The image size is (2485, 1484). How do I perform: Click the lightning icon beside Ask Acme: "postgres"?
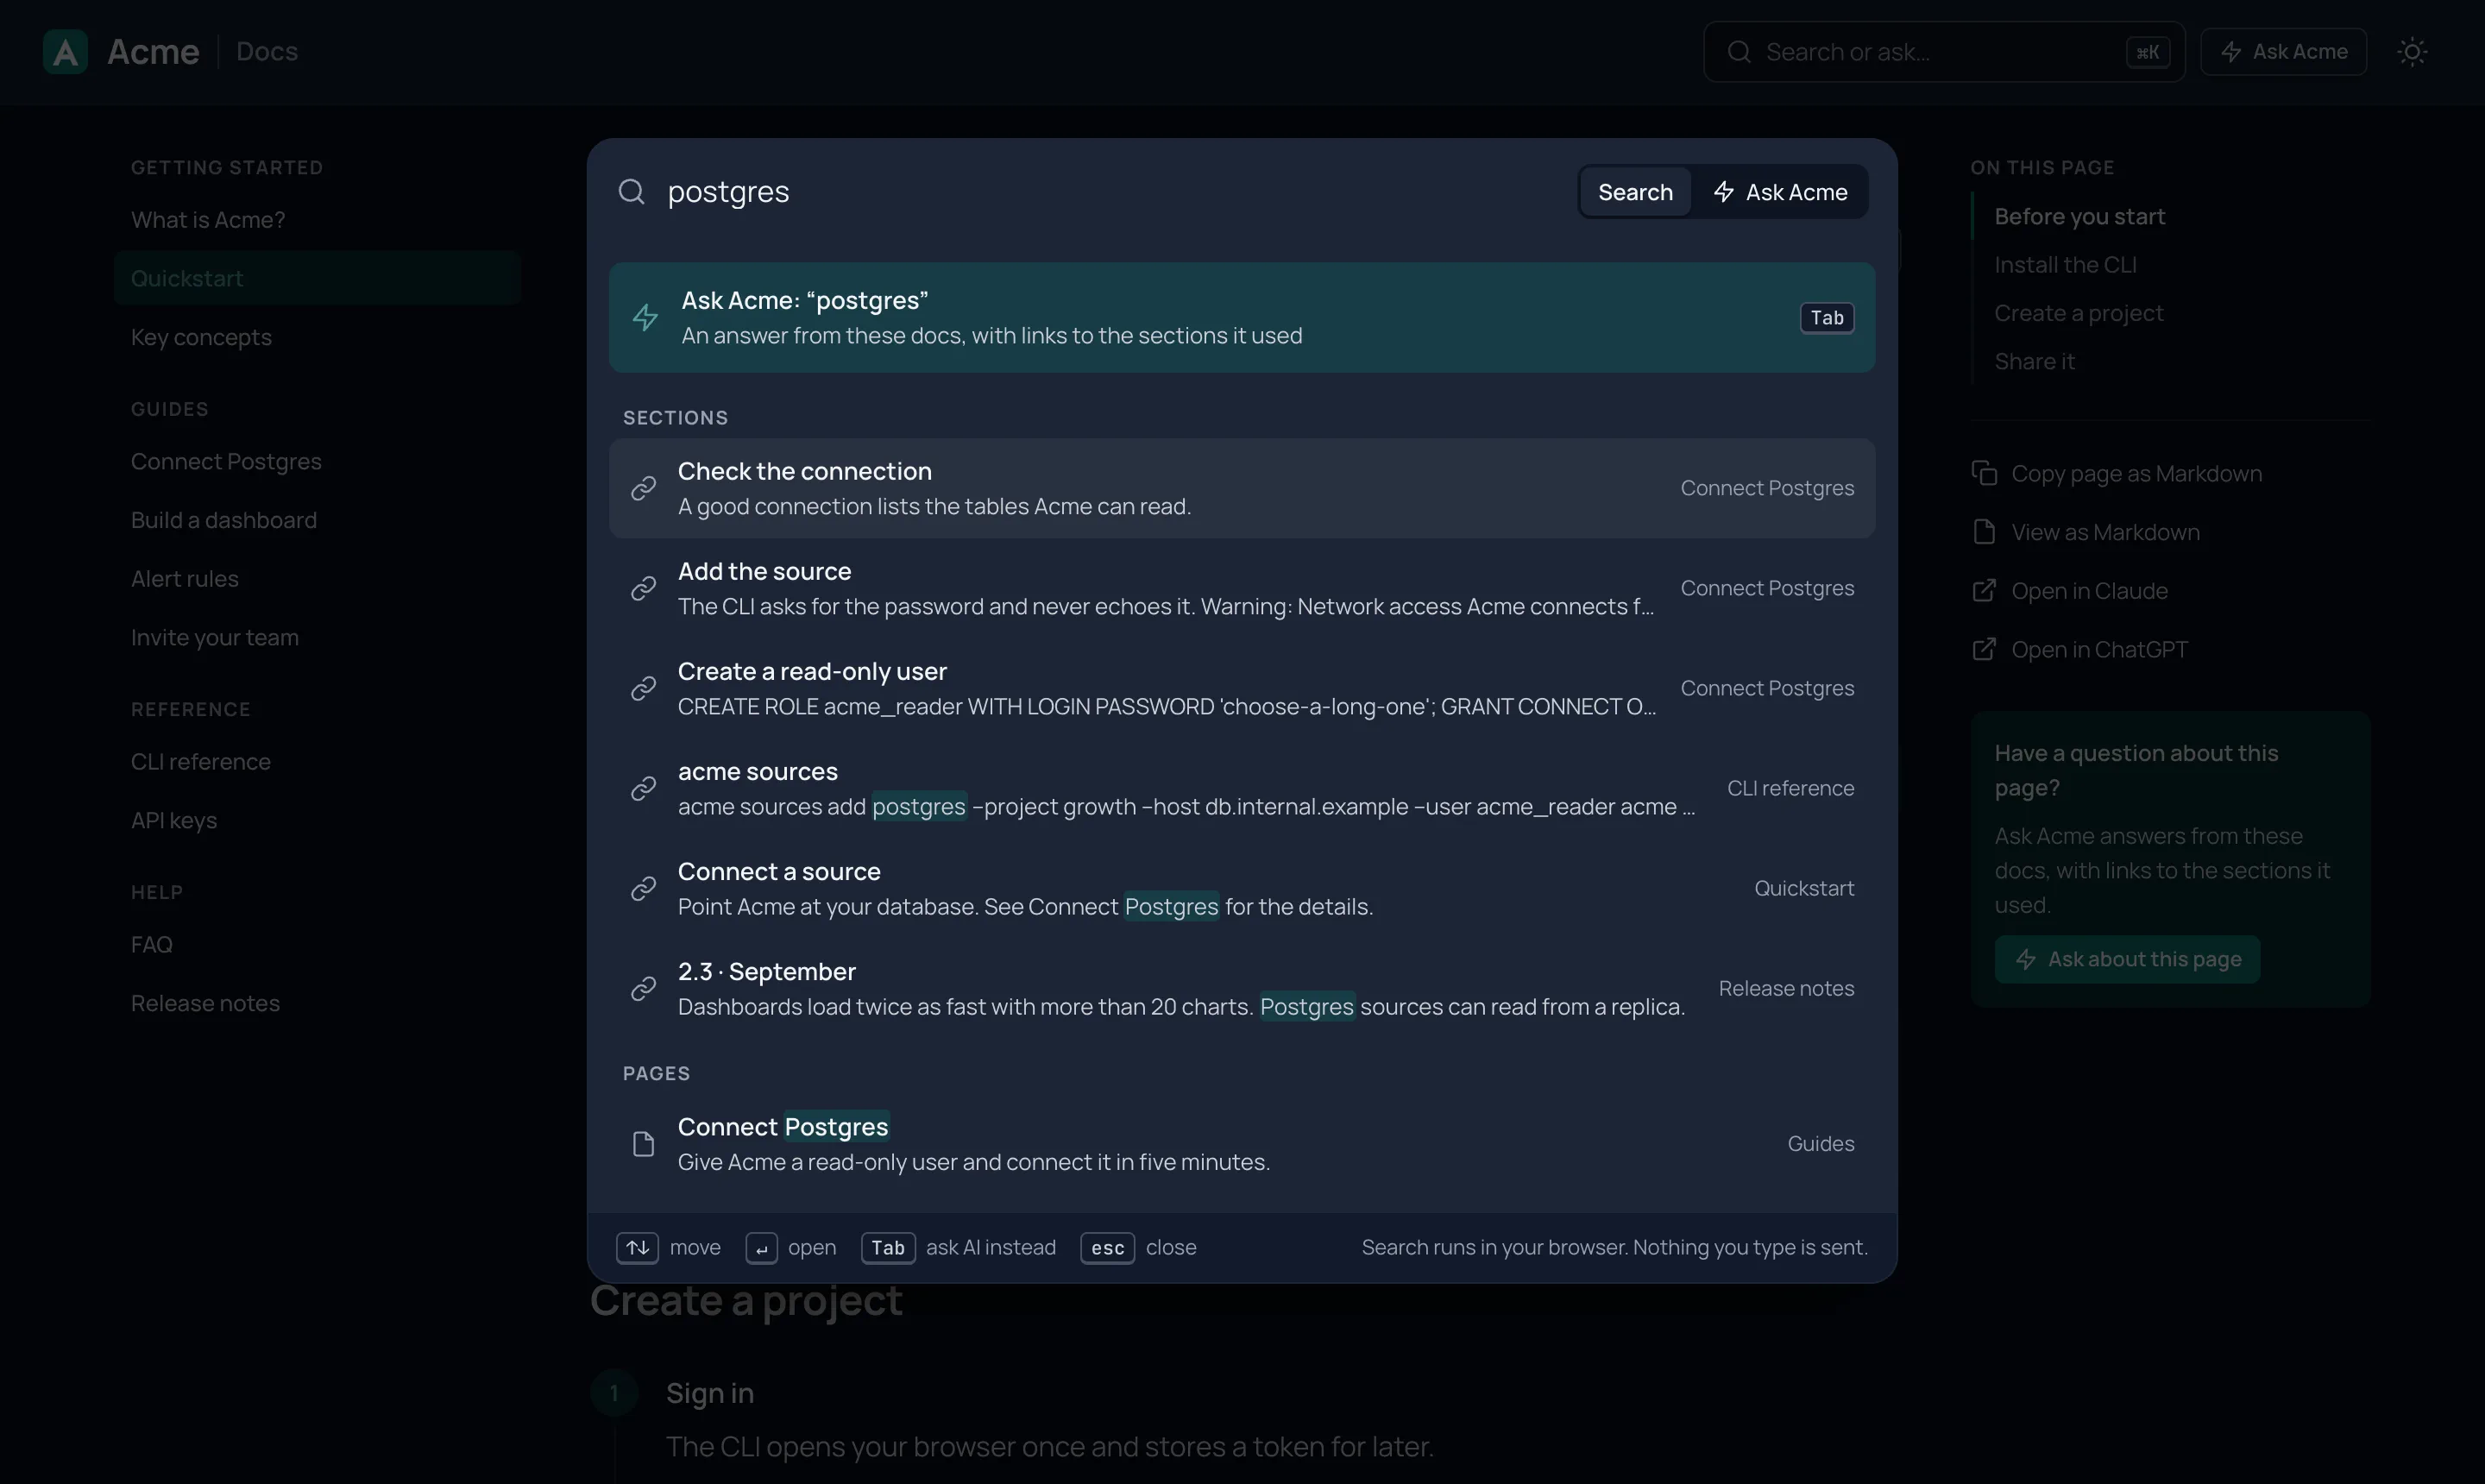pyautogui.click(x=645, y=318)
